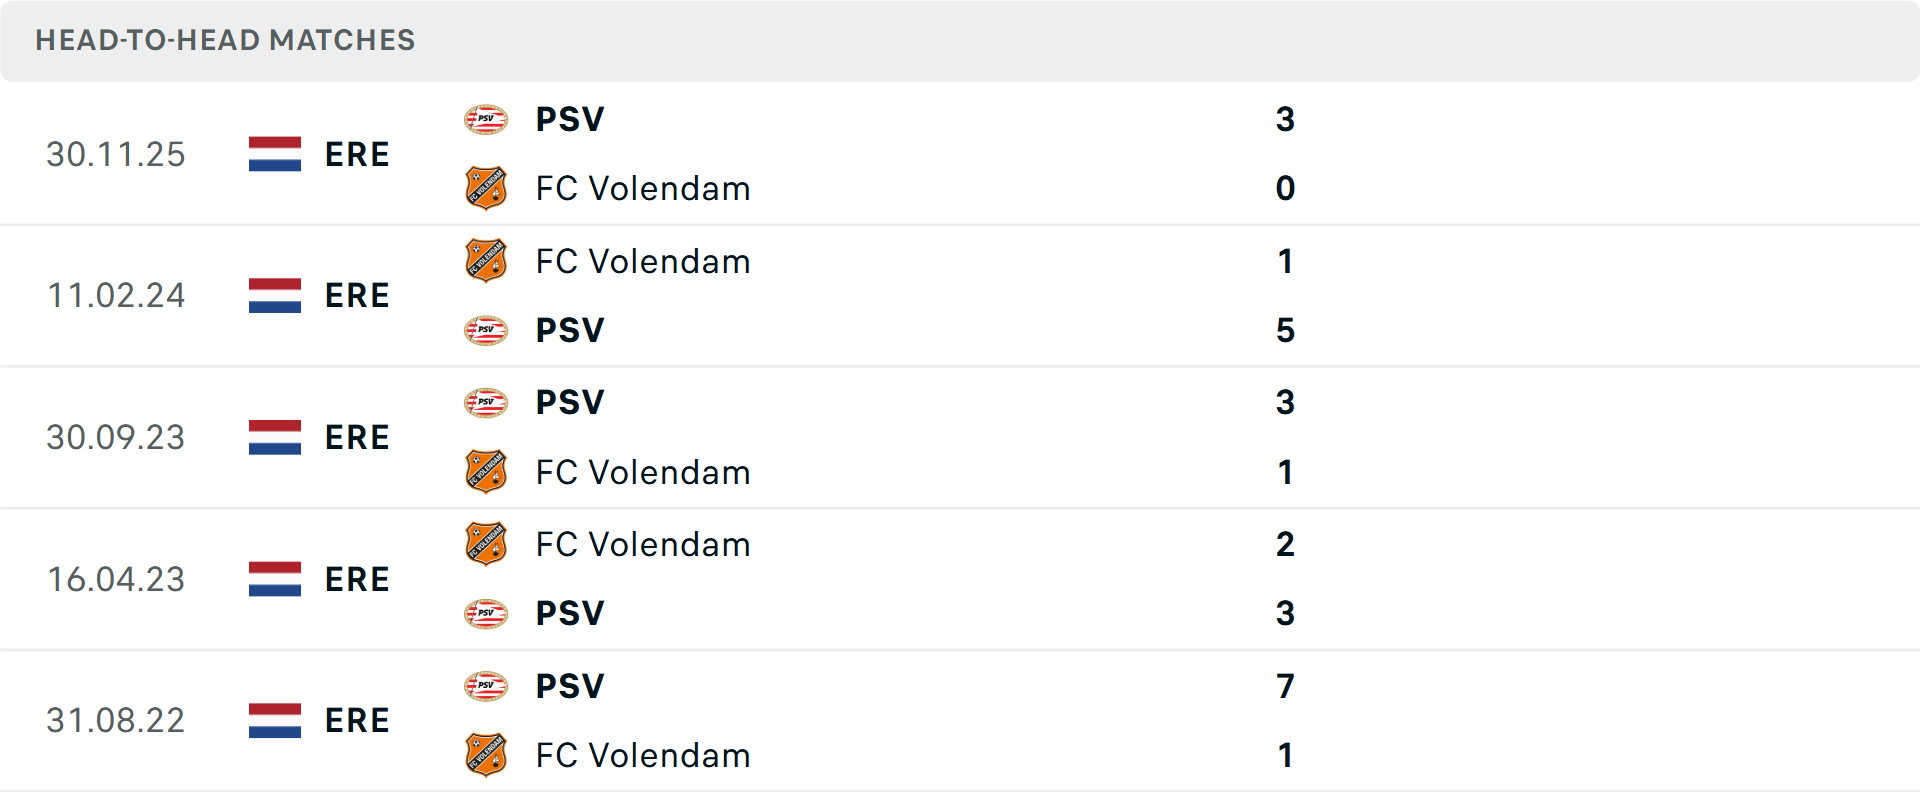Select the match dated 11.02.24
The height and width of the screenshot is (792, 1920).
115,295
